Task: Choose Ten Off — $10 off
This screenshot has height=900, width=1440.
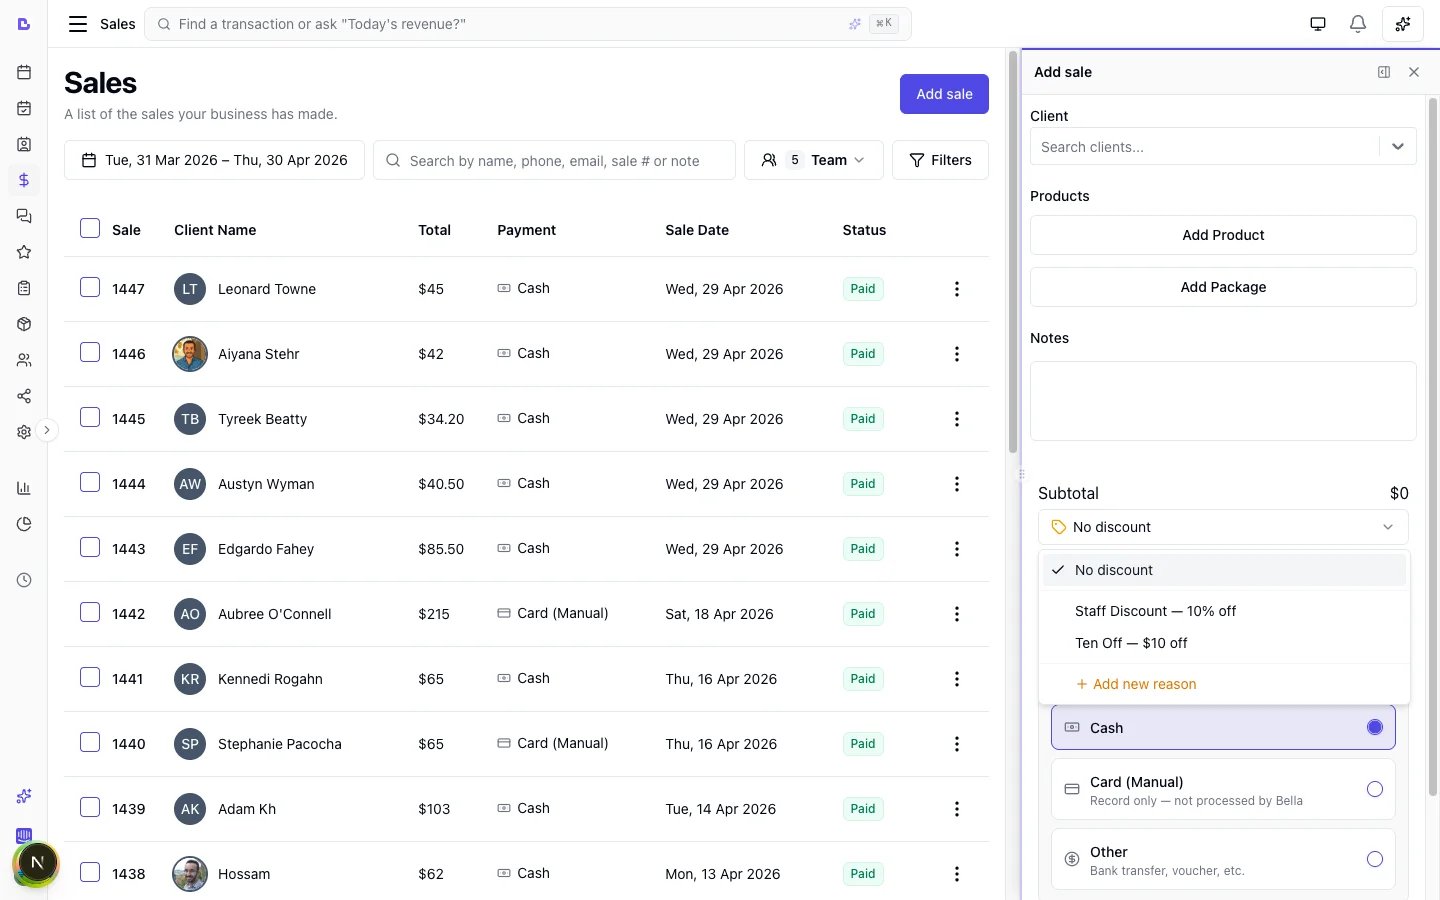Action: coord(1223,643)
